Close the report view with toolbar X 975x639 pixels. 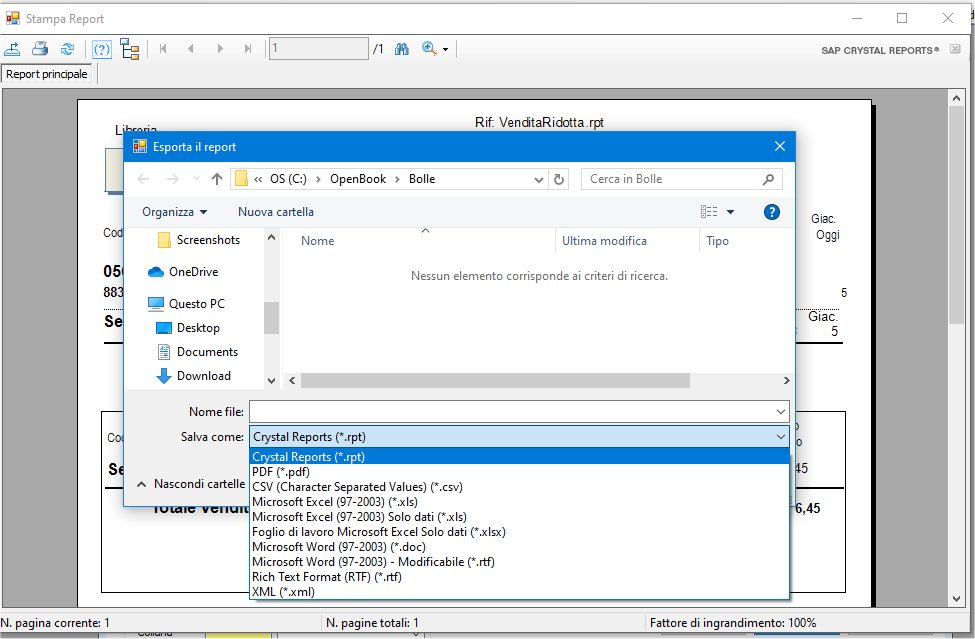click(955, 49)
